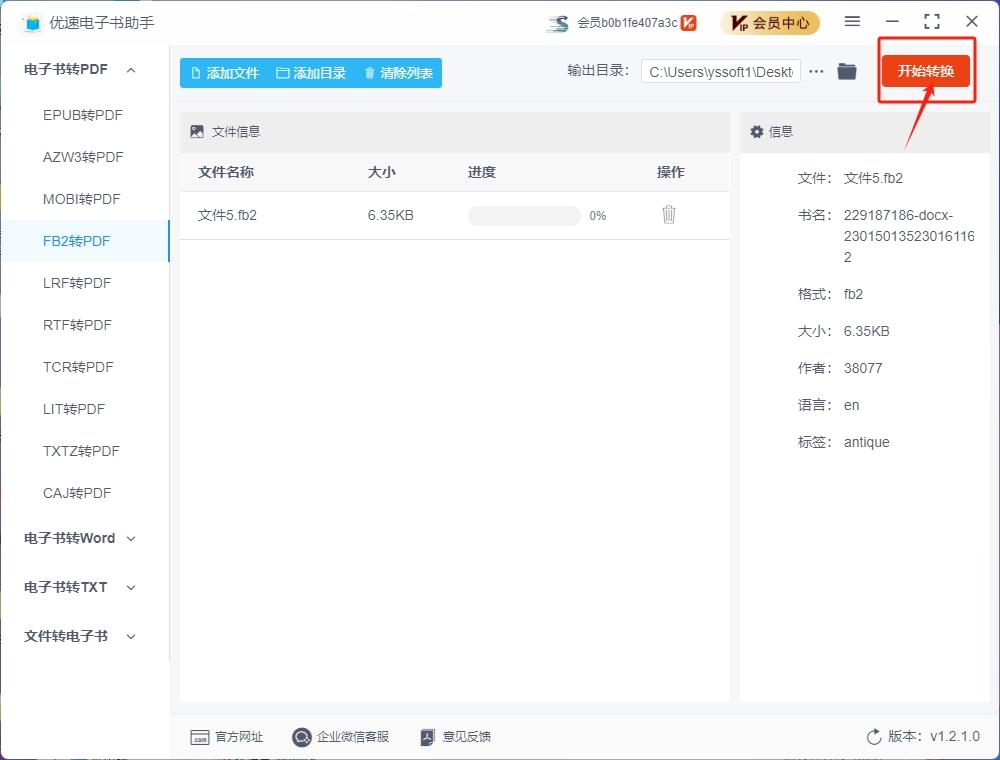
Task: Select RTF转PDF in sidebar
Action: pyautogui.click(x=77, y=325)
